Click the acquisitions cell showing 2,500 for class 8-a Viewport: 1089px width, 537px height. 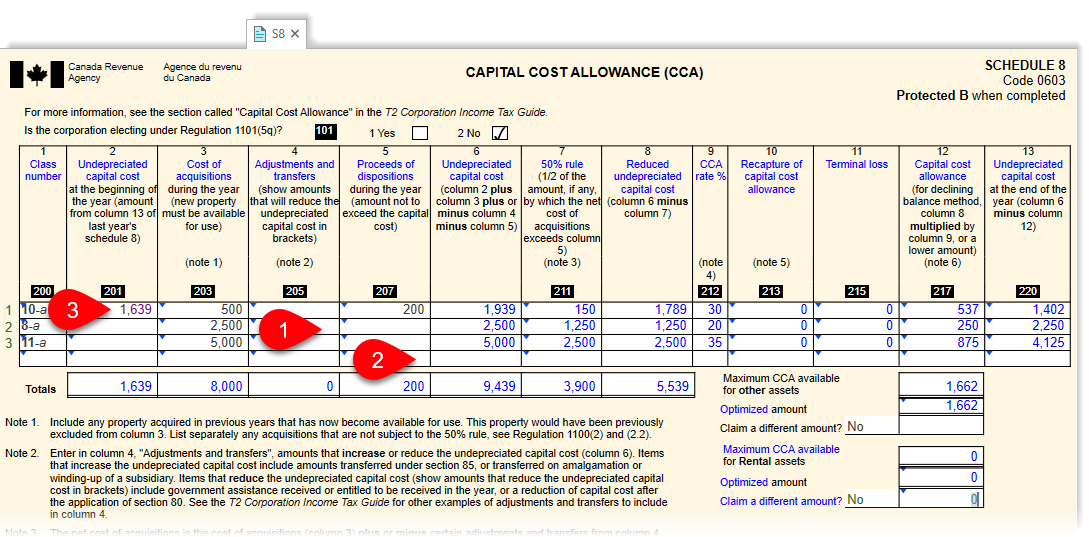(x=203, y=326)
